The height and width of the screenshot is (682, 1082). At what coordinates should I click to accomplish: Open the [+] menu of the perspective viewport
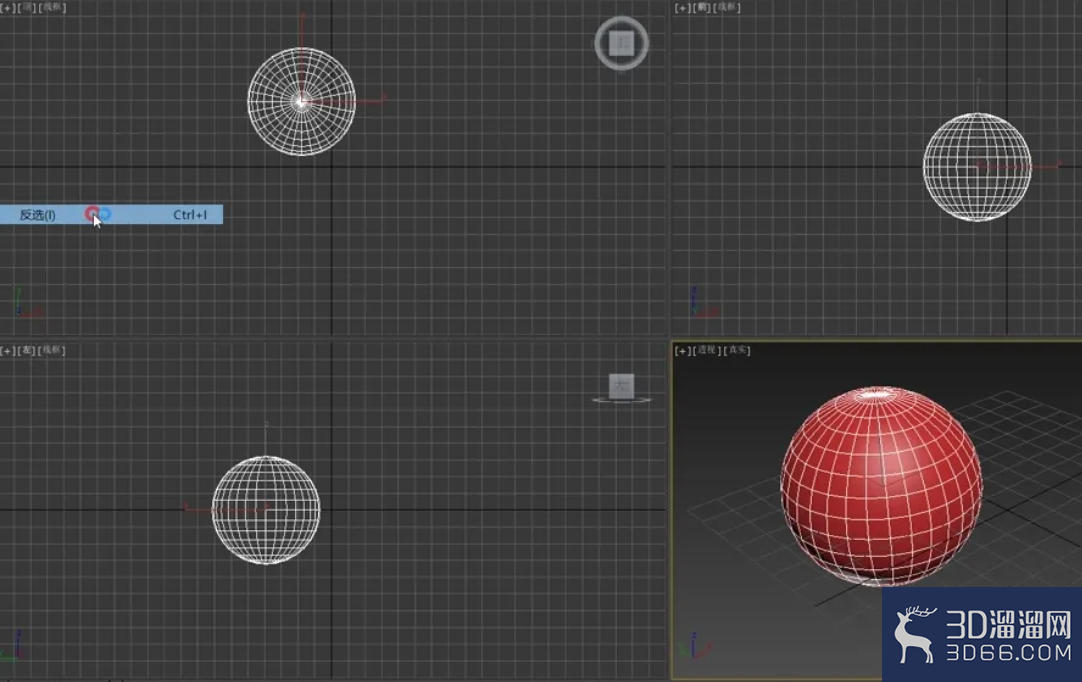point(682,350)
